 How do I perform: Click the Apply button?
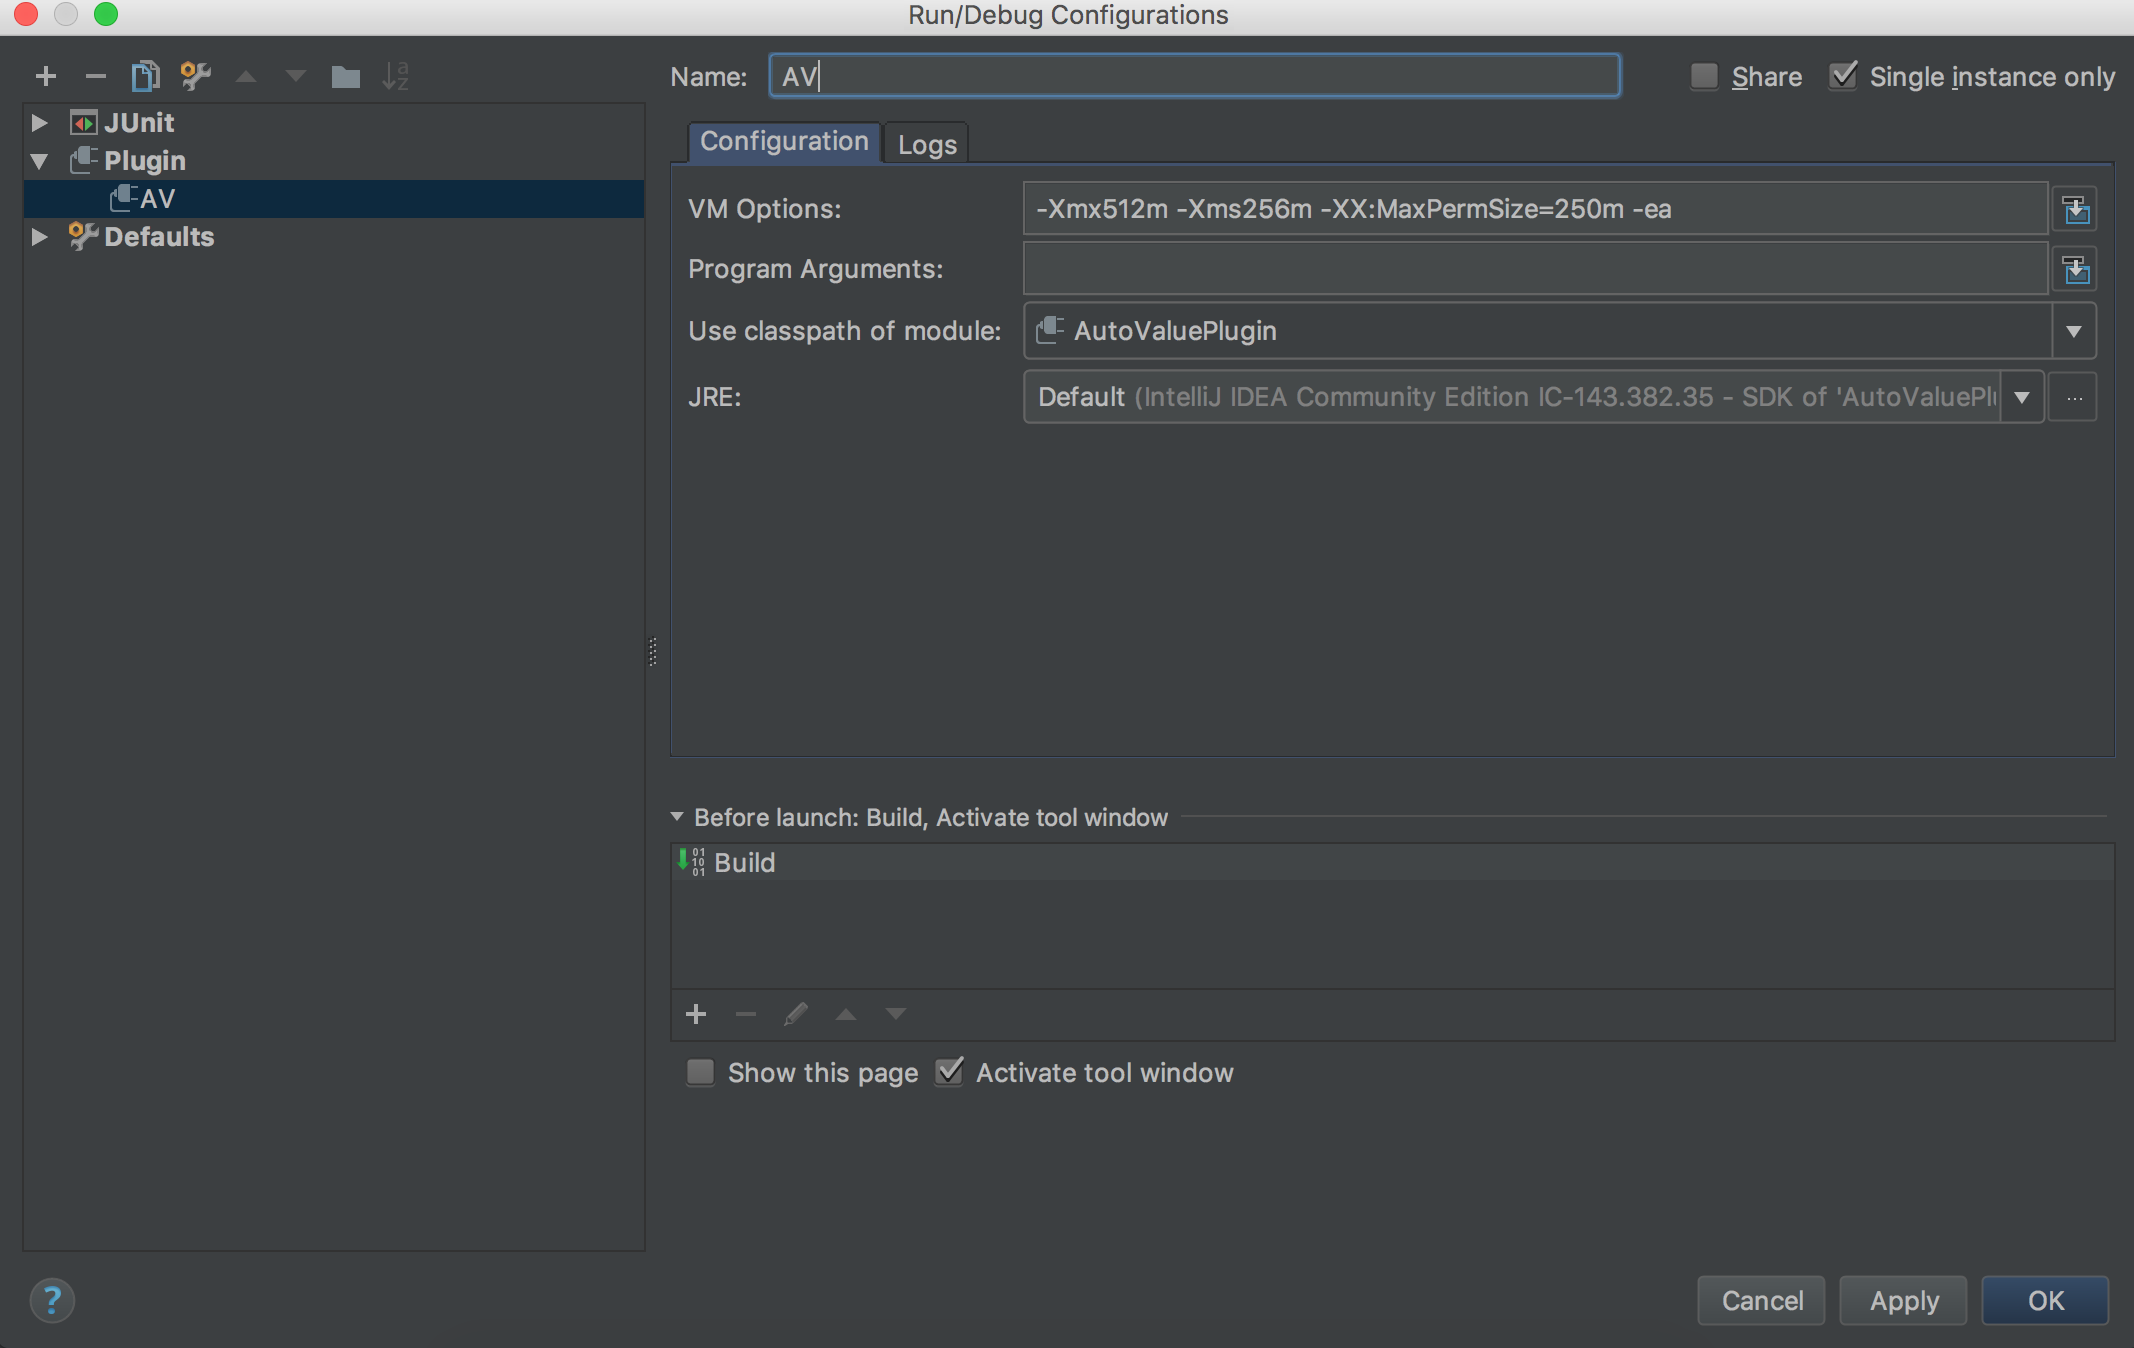point(1903,1301)
